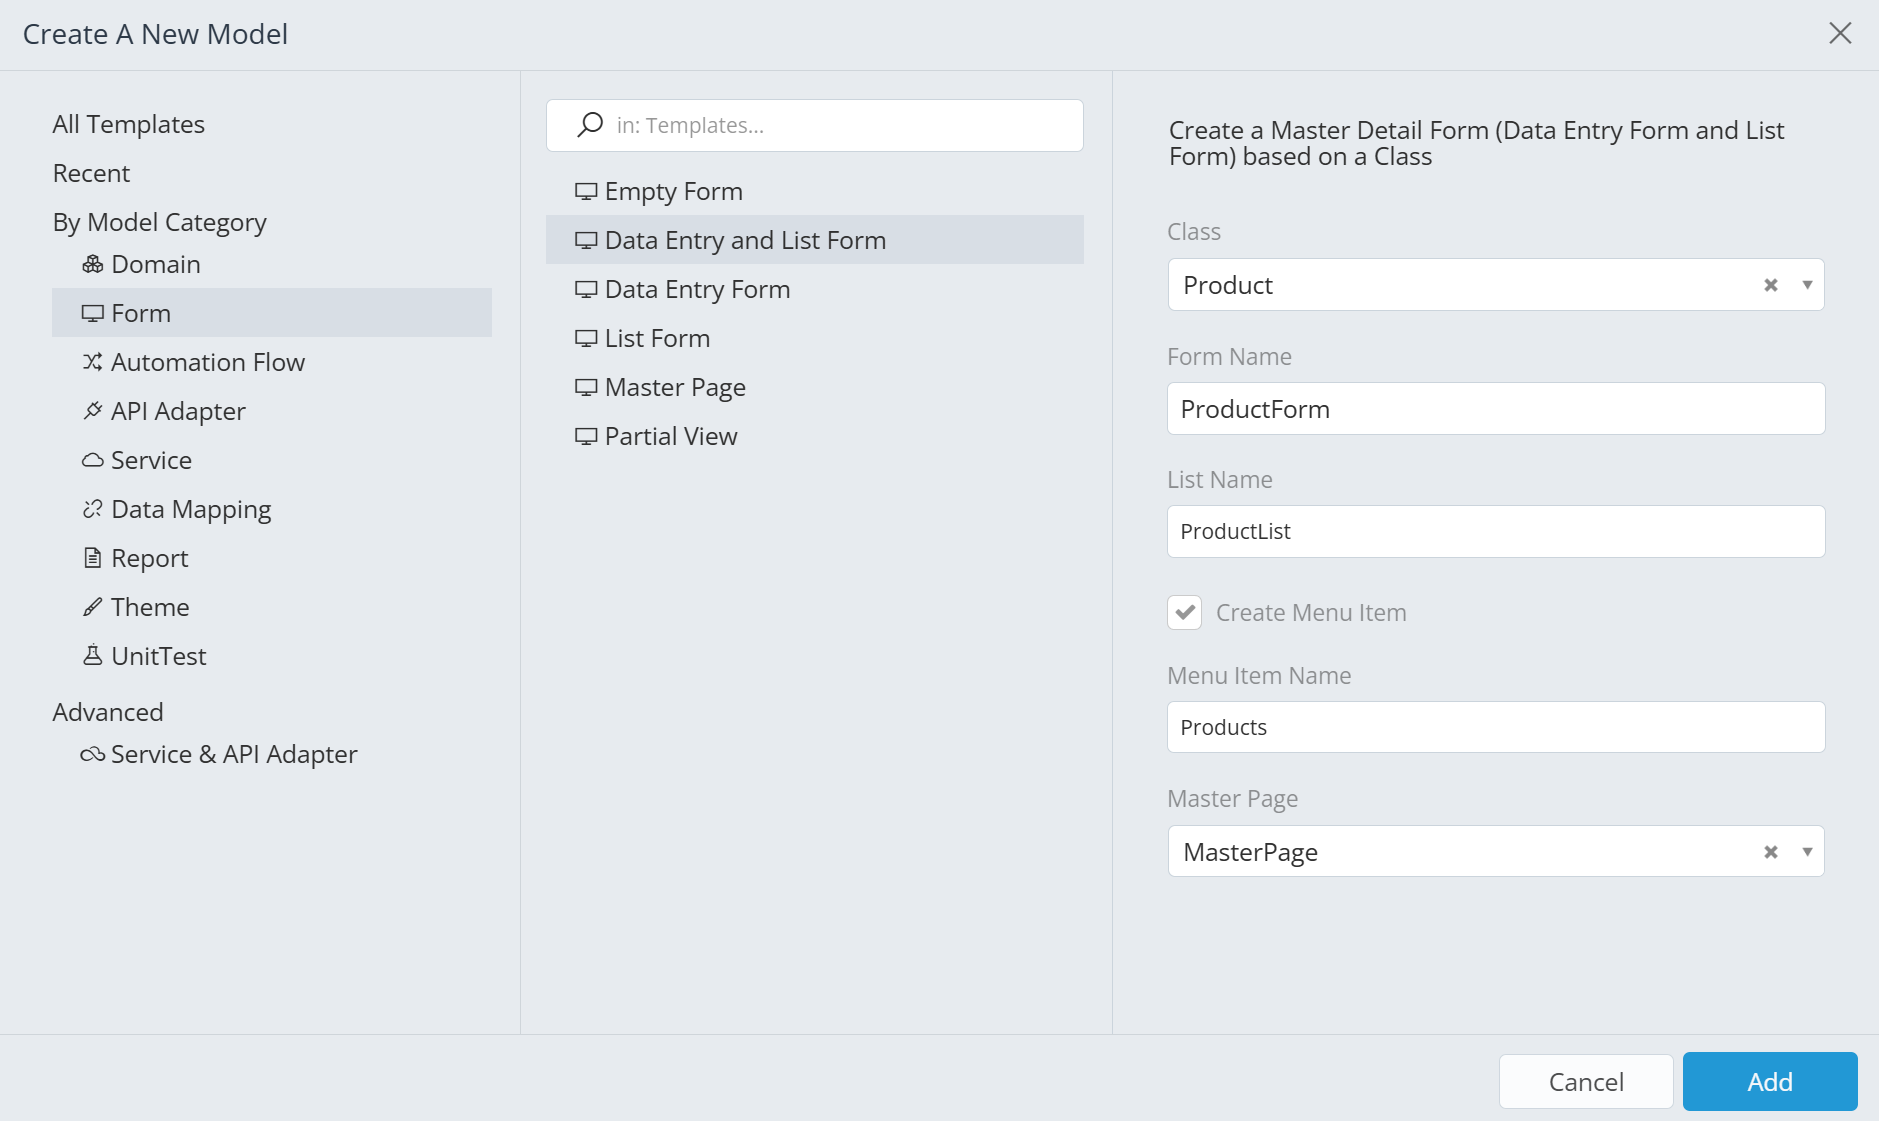The height and width of the screenshot is (1121, 1879).
Task: Select the All Templates category
Action: coord(128,124)
